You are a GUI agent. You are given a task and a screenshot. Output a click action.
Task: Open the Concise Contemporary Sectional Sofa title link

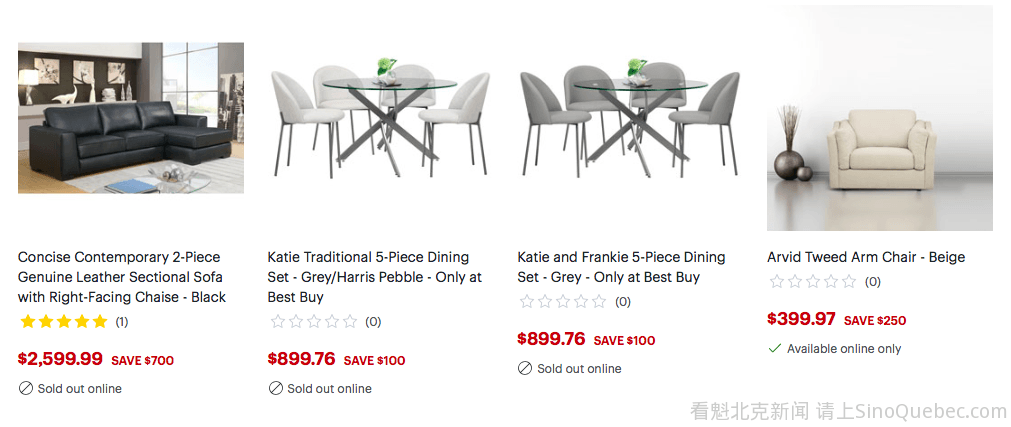coord(121,277)
